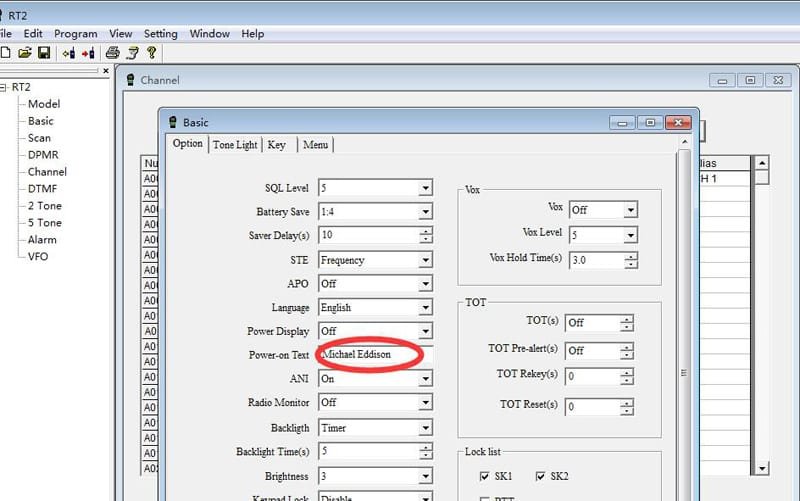
Task: Open the Program menu
Action: (76, 34)
